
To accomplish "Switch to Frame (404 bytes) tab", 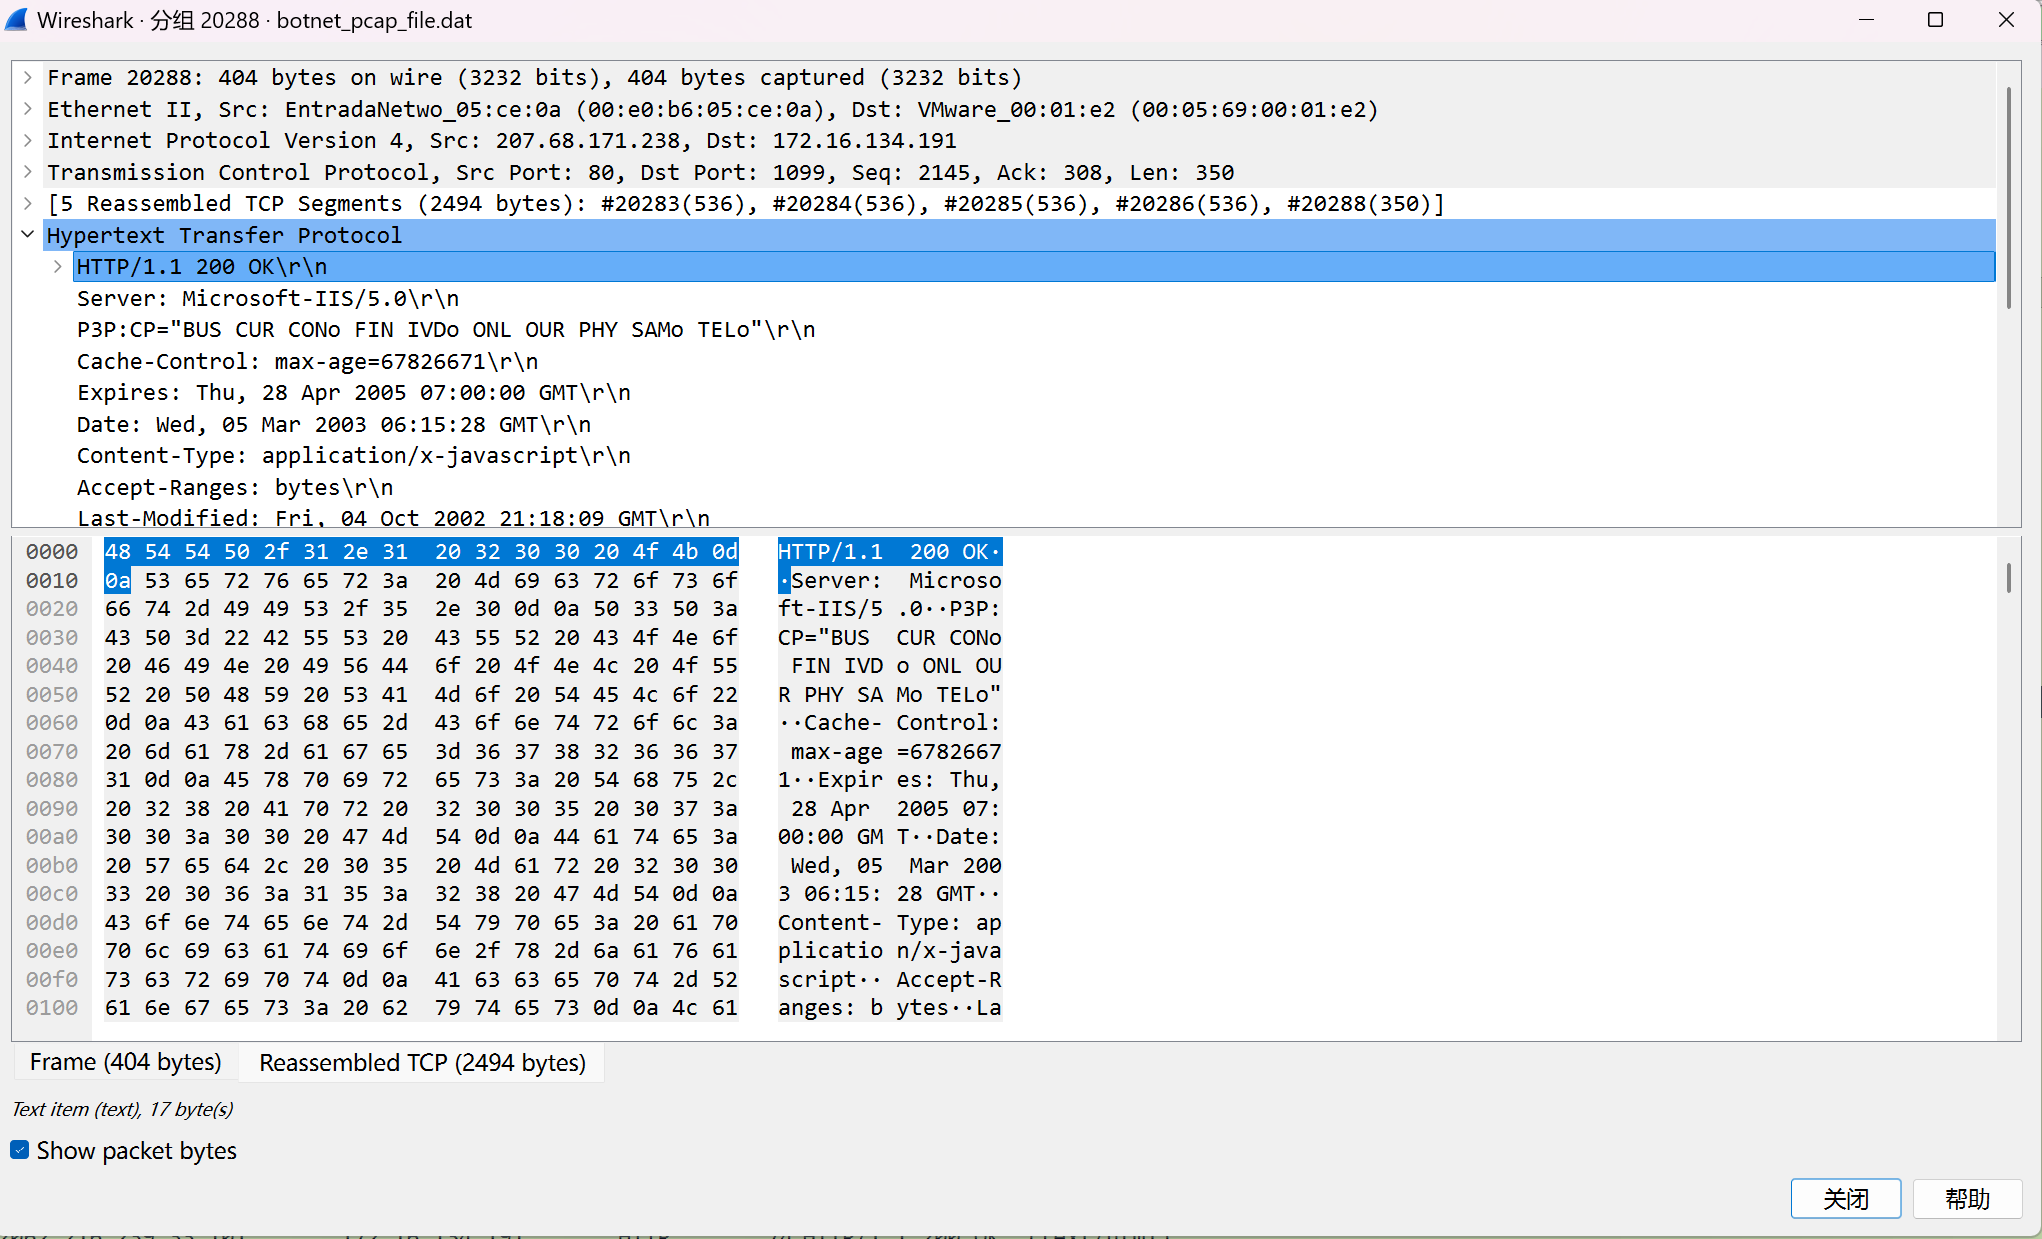I will (125, 1062).
